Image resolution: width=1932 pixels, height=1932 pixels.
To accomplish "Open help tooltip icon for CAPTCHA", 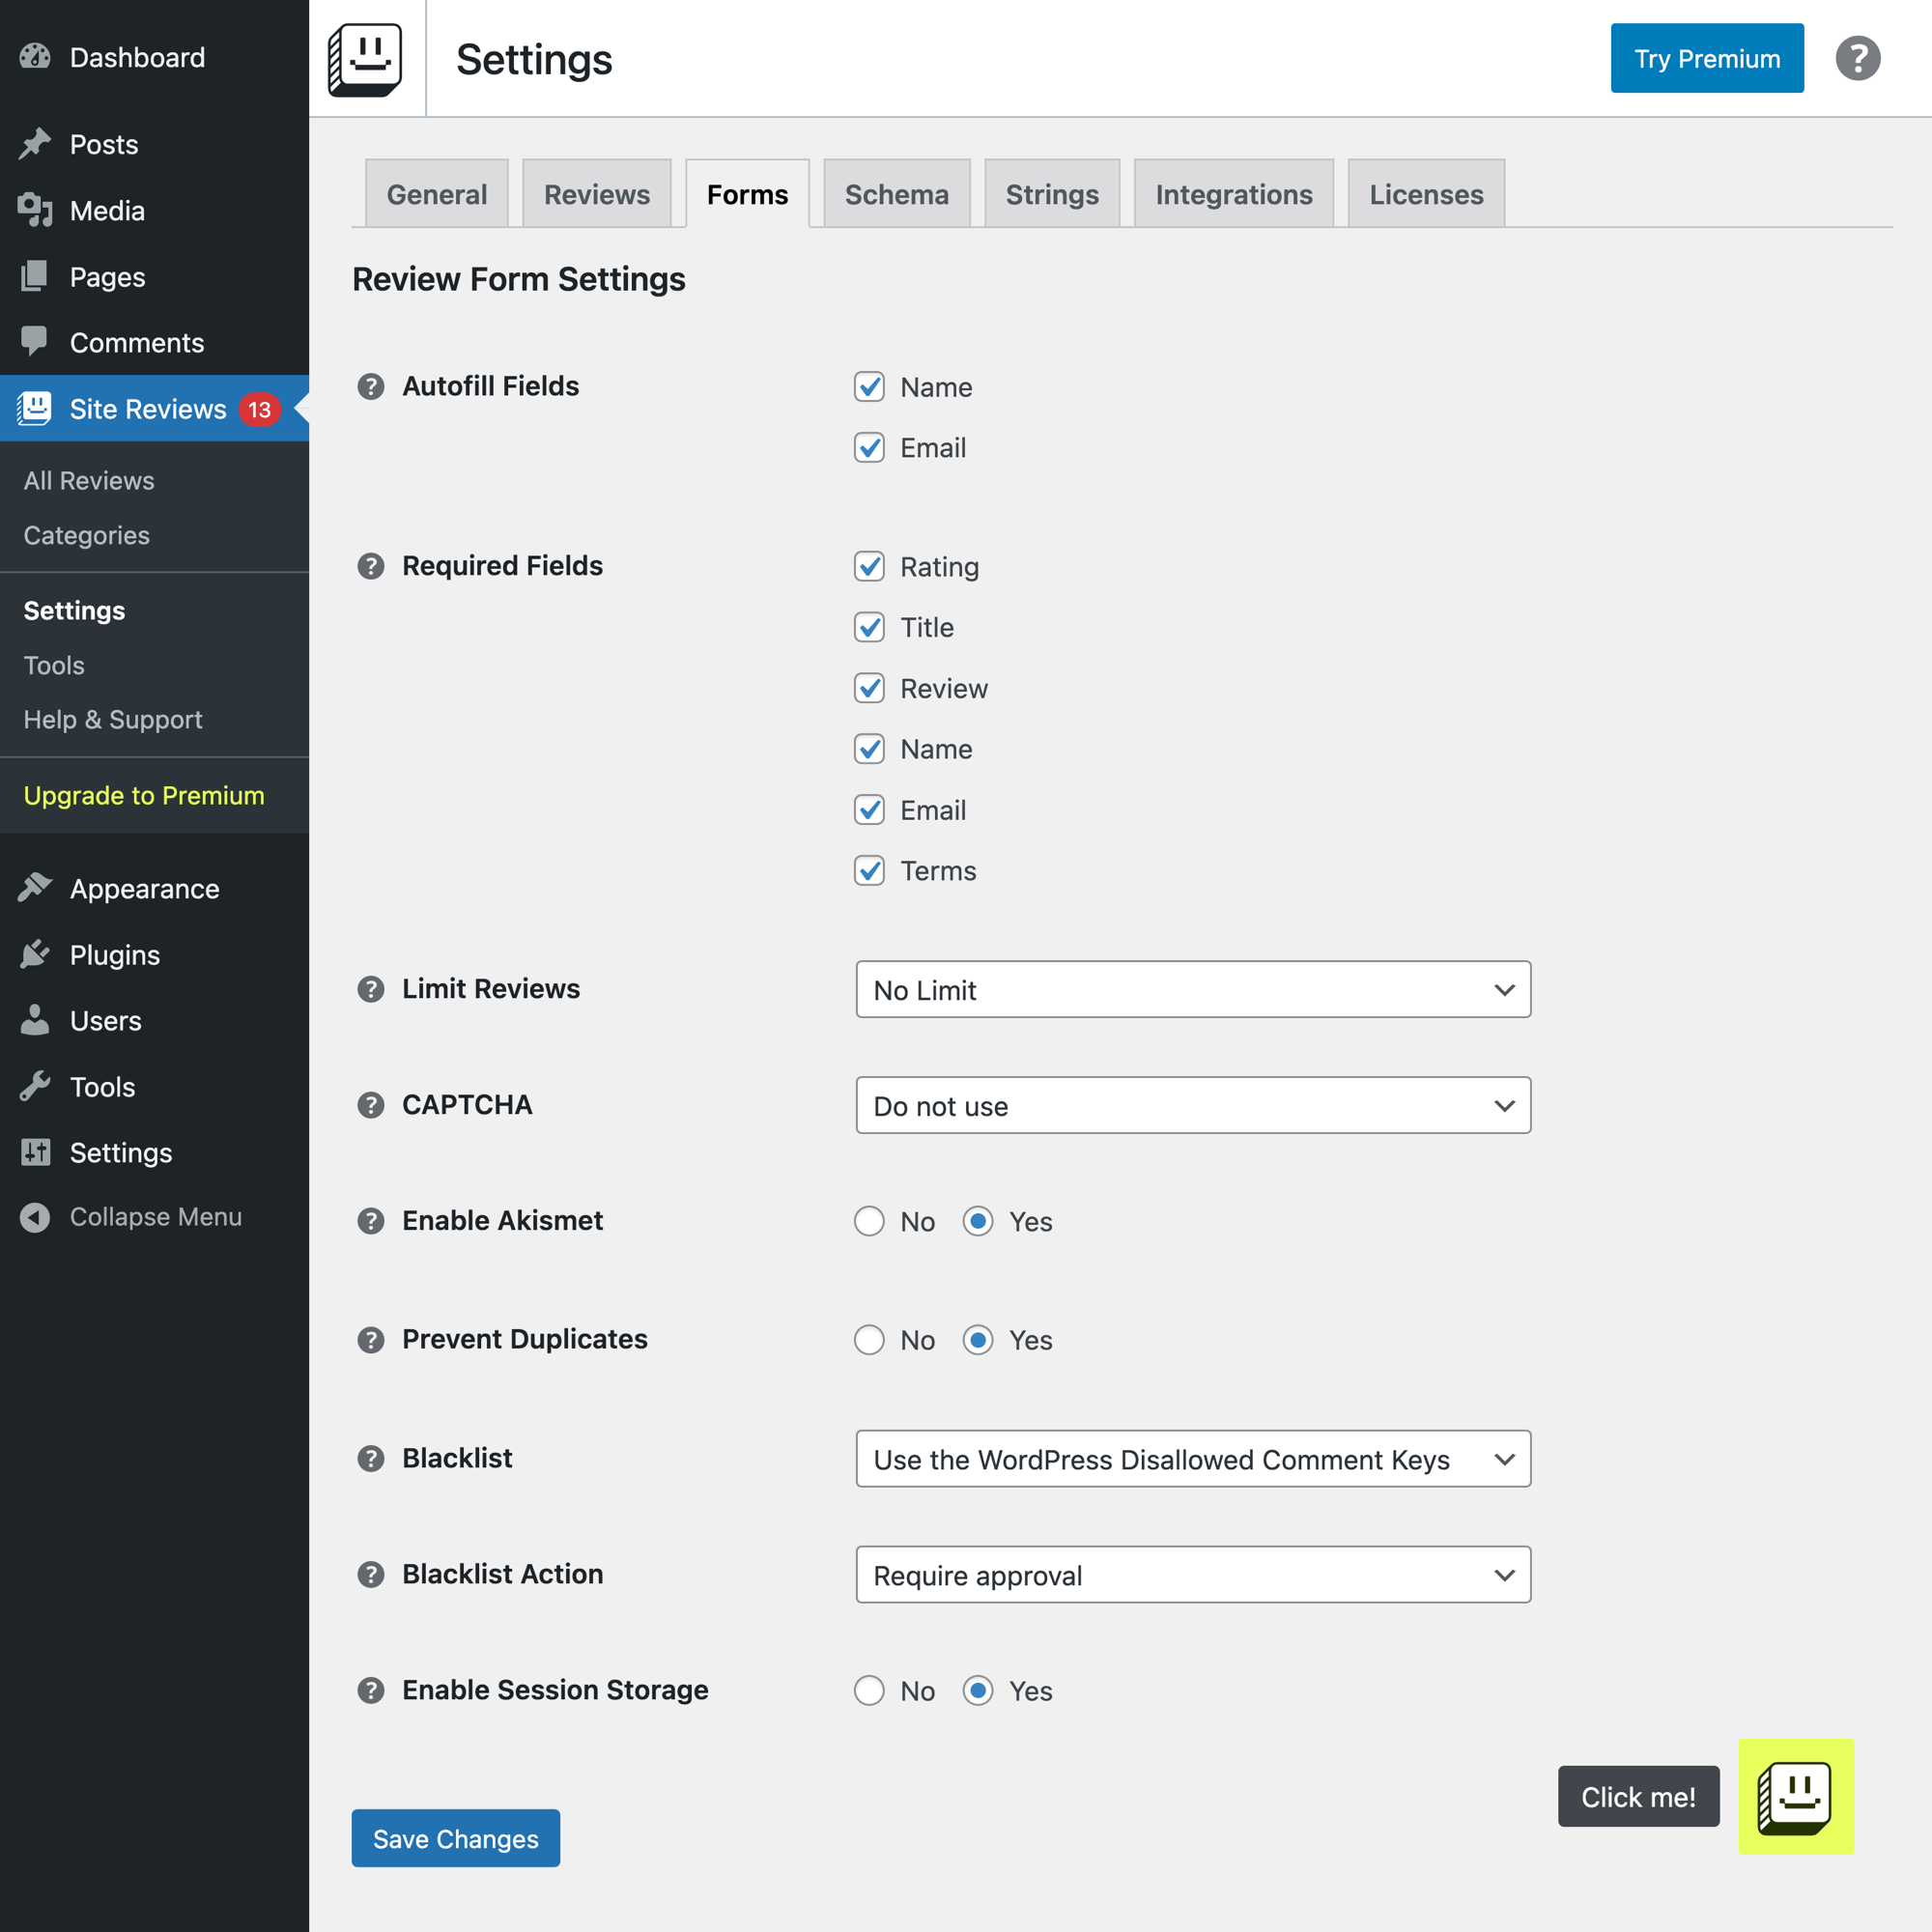I will click(371, 1105).
